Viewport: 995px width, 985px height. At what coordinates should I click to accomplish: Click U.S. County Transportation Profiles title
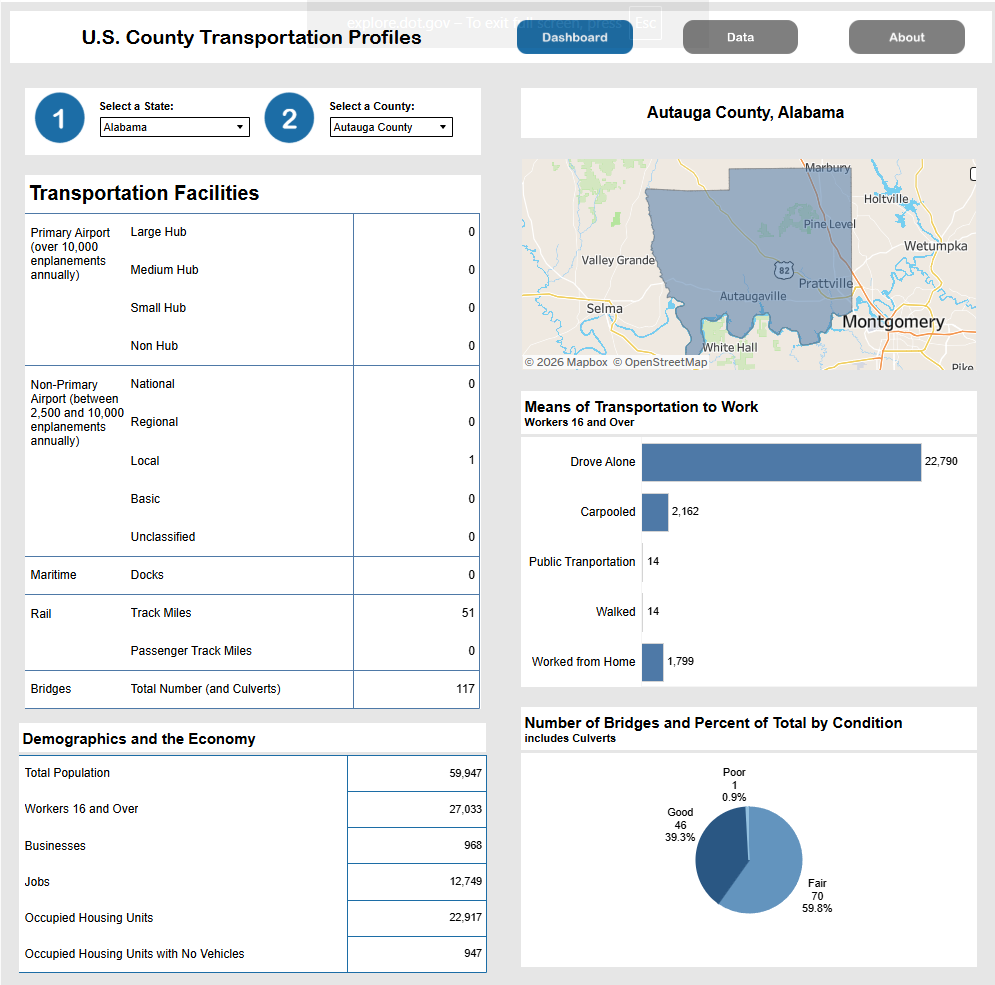tap(251, 37)
